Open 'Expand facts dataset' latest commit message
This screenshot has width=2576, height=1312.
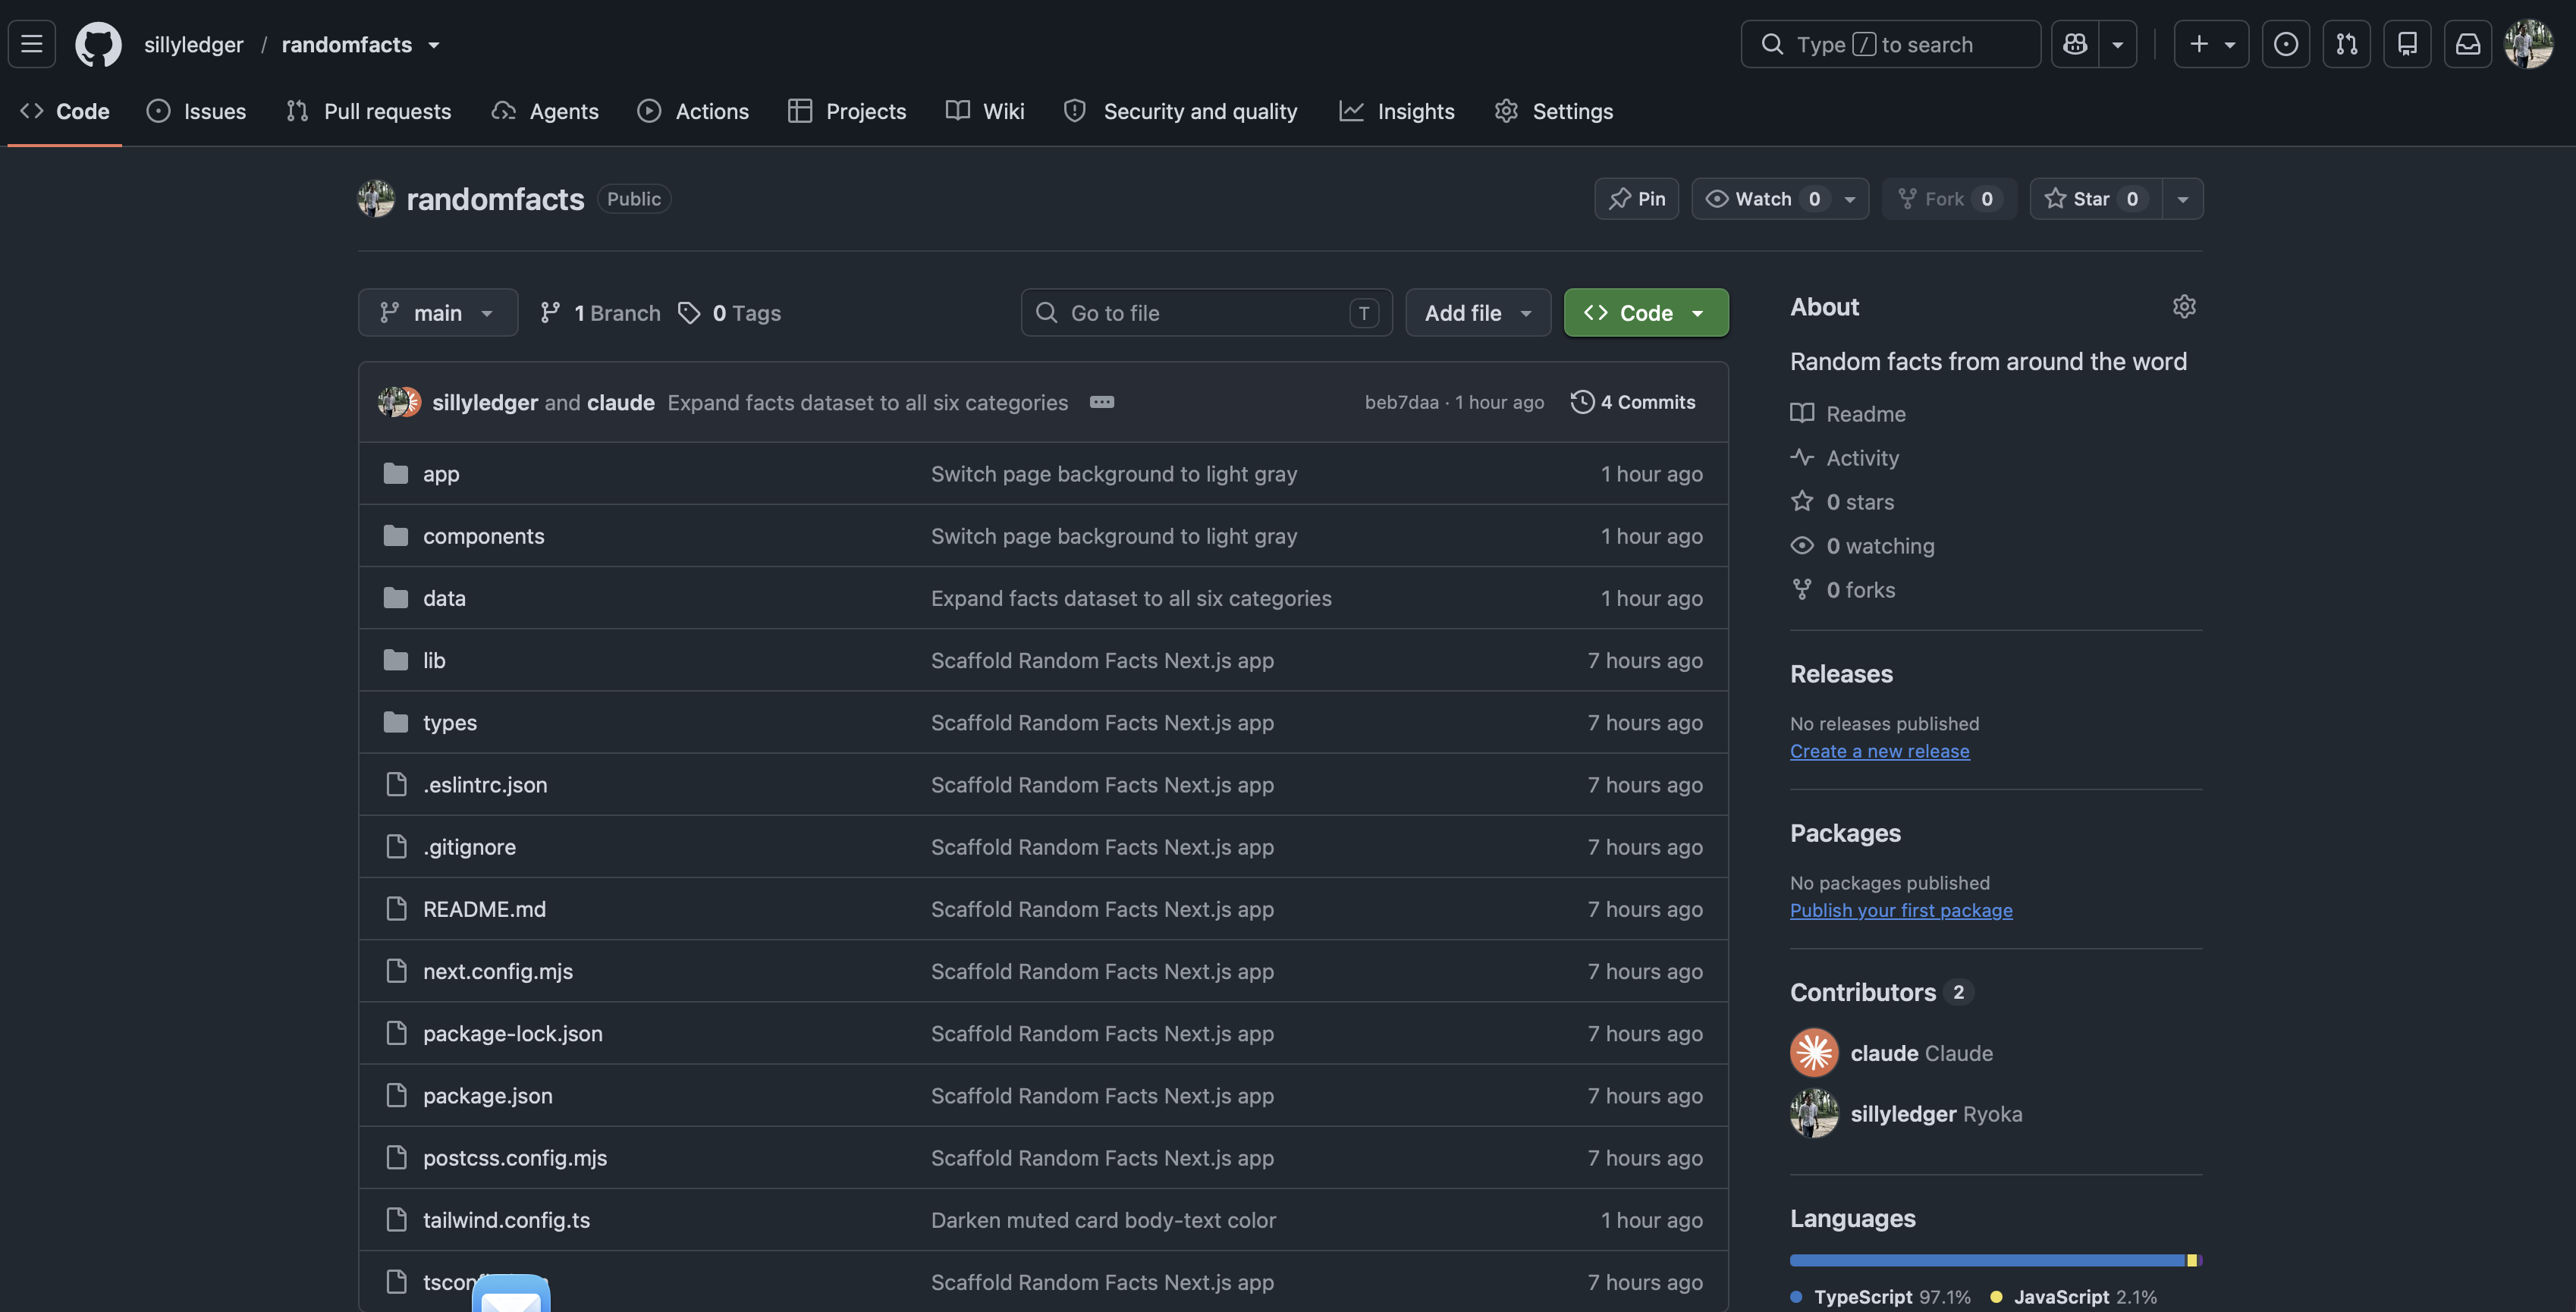coord(868,402)
